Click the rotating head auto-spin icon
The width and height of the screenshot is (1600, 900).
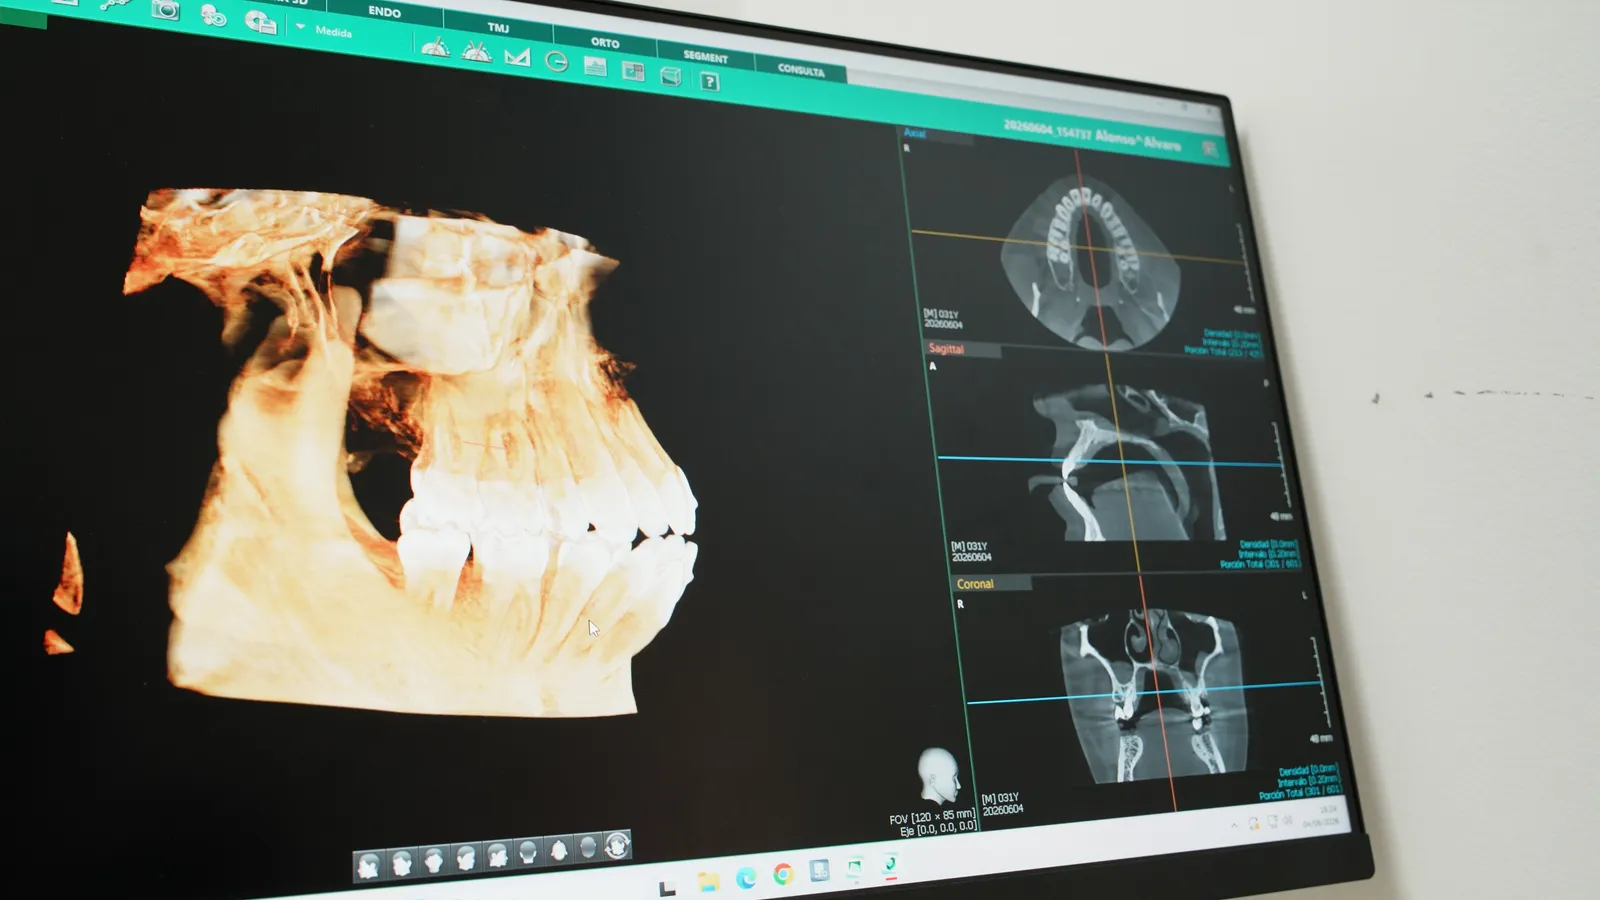617,845
